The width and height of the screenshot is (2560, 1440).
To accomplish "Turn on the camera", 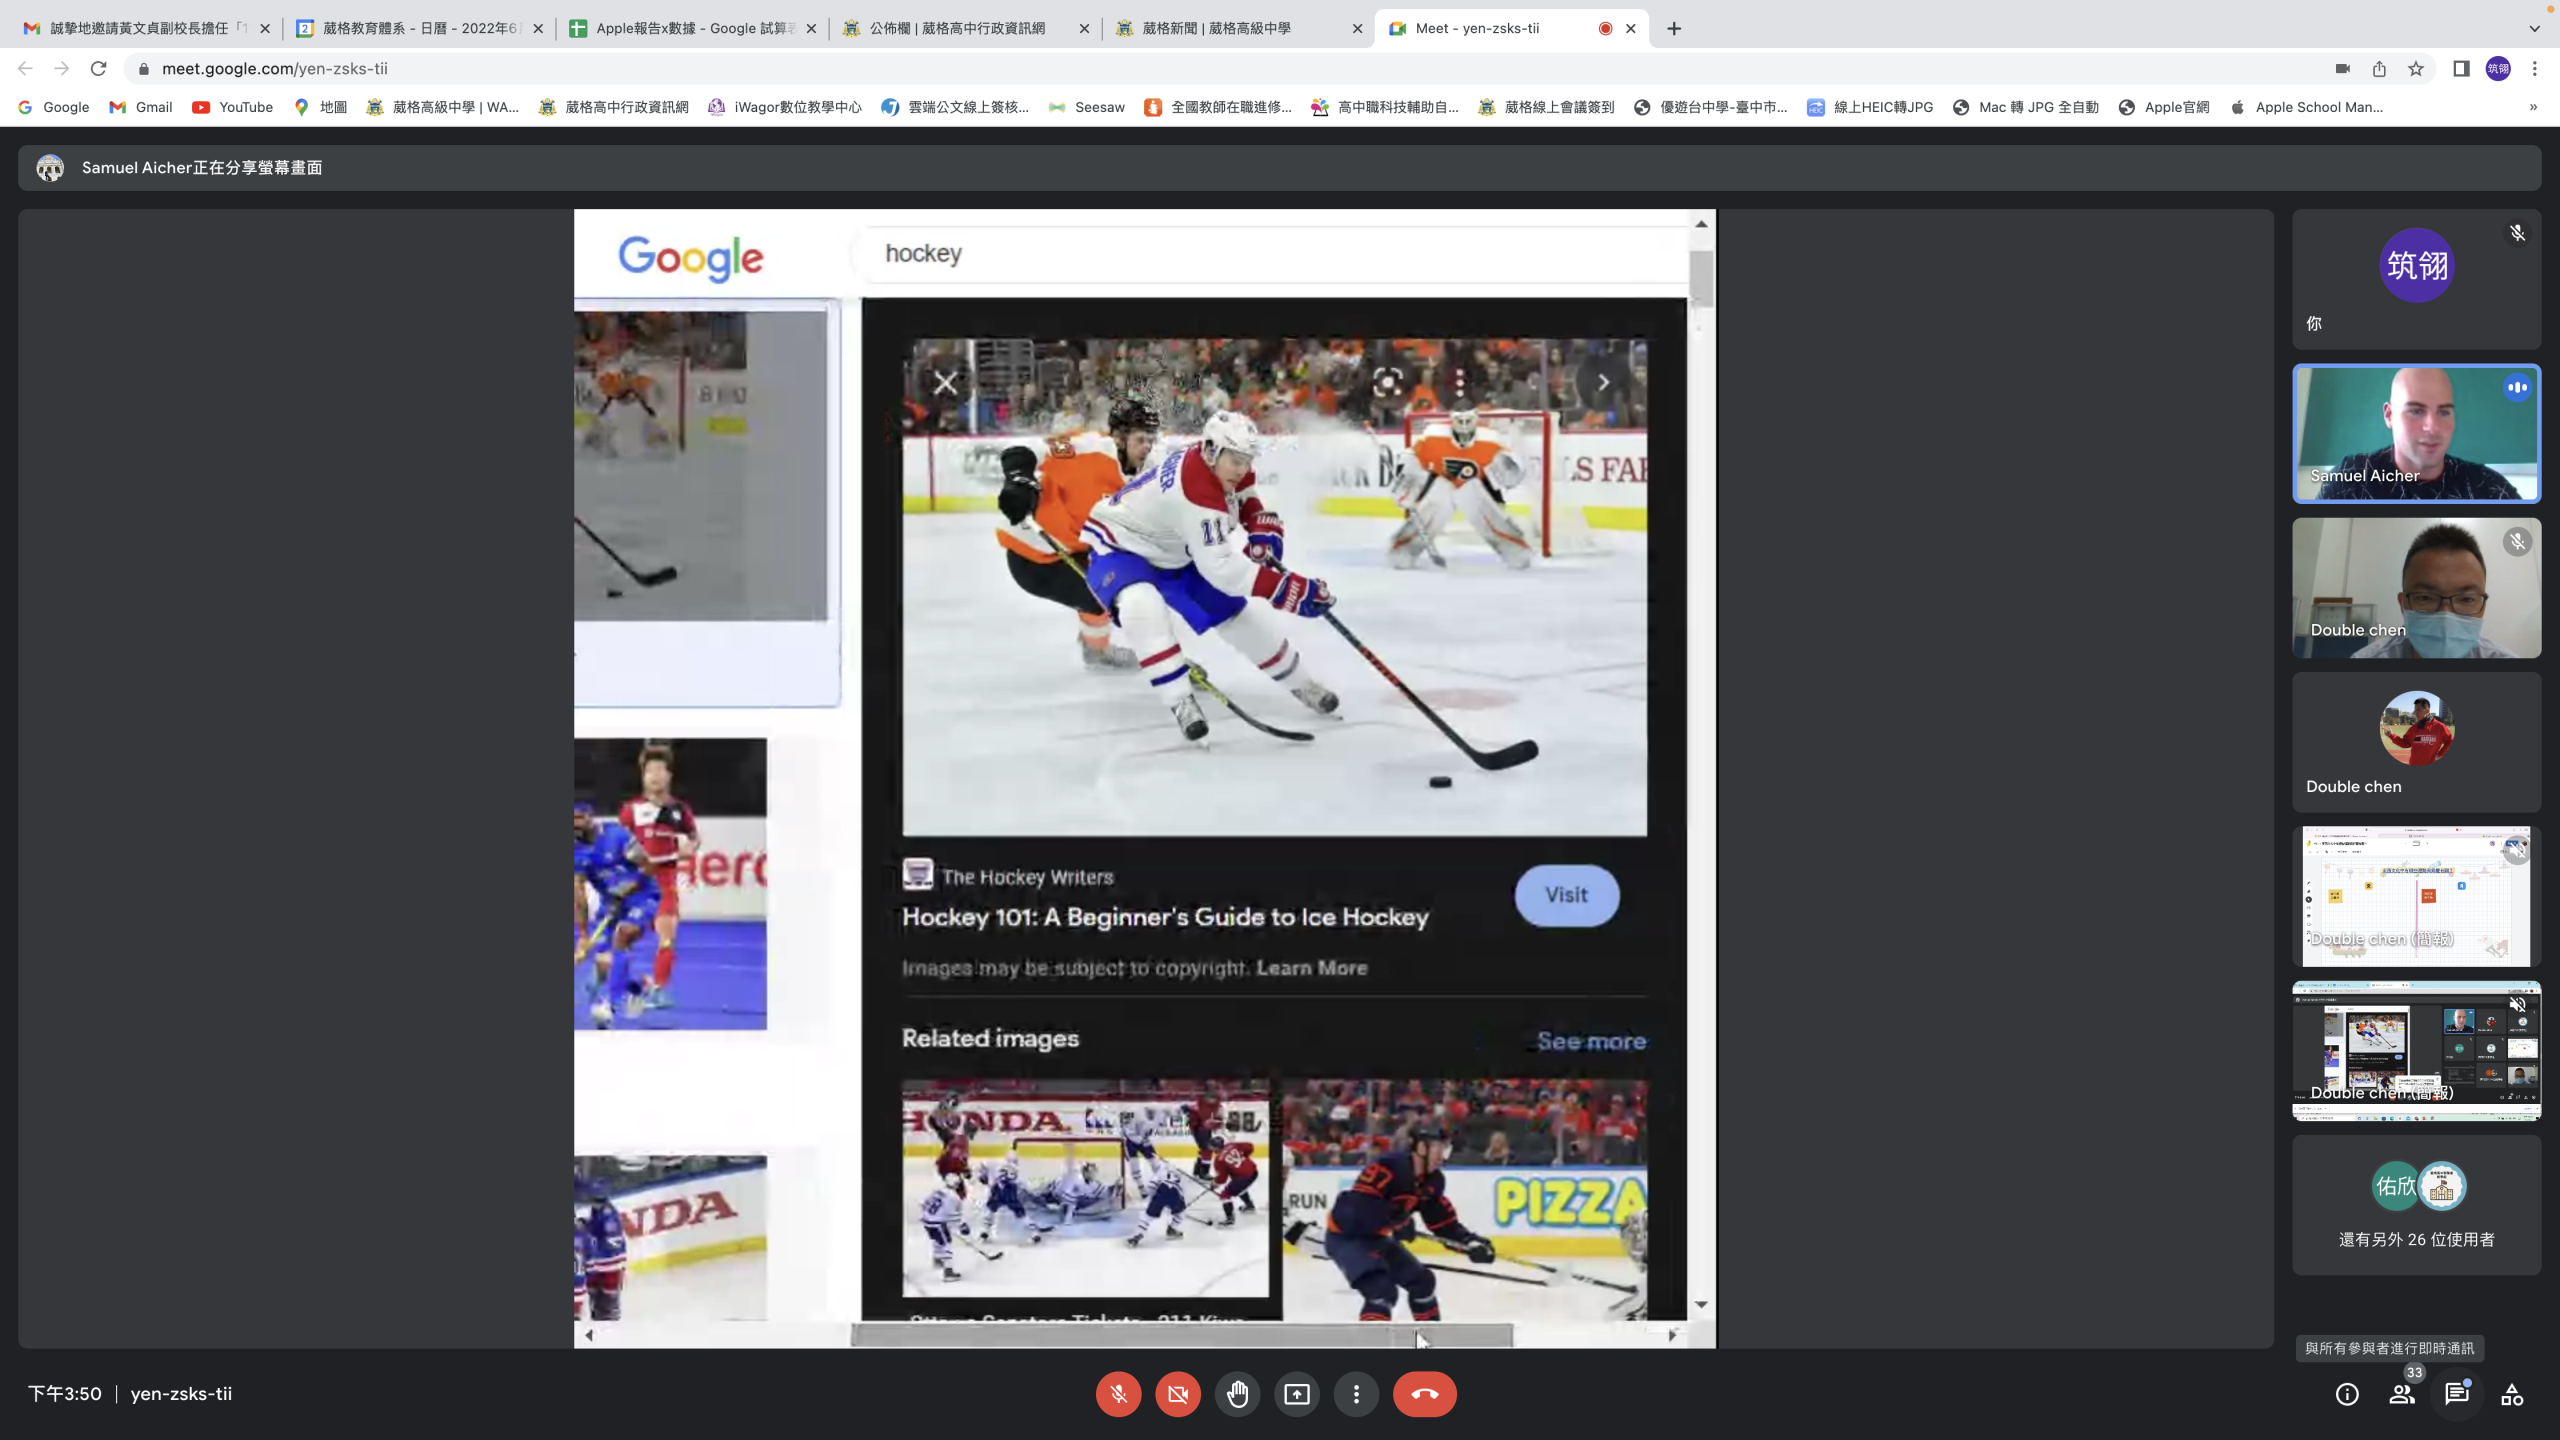I will (1178, 1394).
